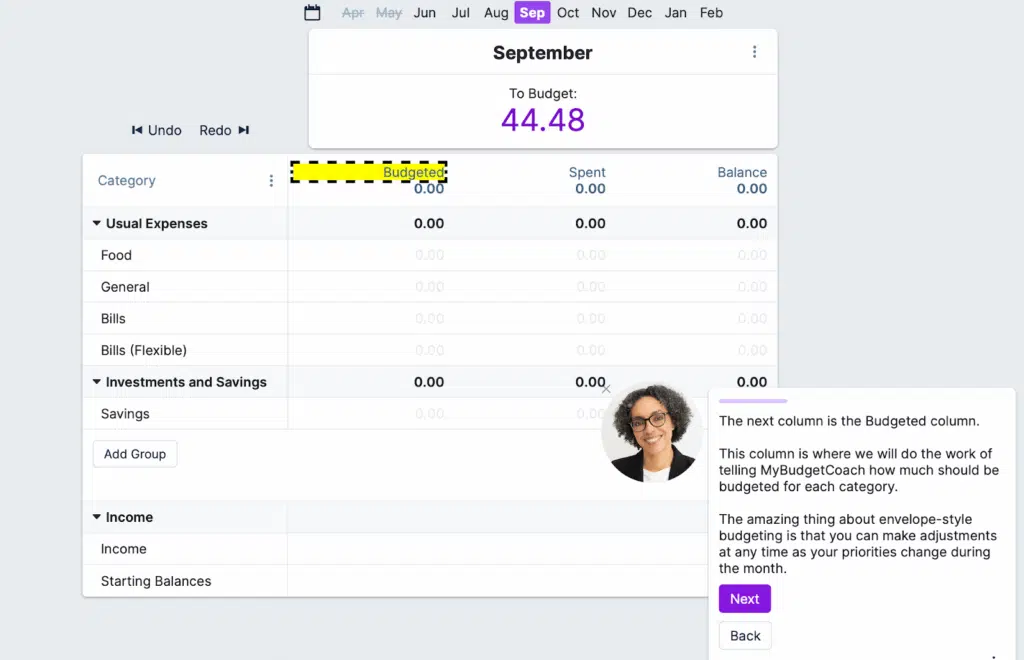This screenshot has height=660, width=1024.
Task: Open the September card three-dot menu
Action: pyautogui.click(x=754, y=52)
